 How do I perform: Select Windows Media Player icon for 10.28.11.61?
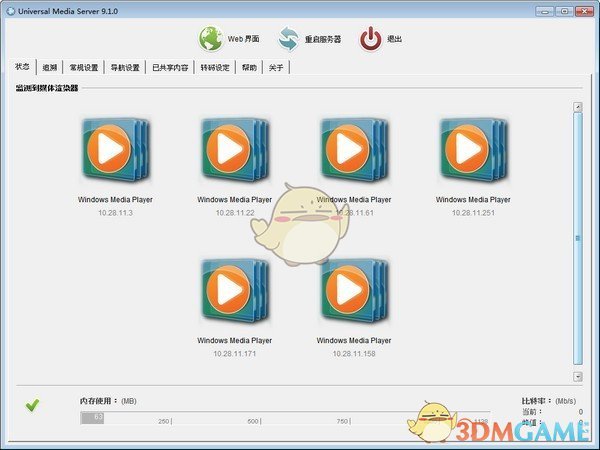[x=354, y=149]
